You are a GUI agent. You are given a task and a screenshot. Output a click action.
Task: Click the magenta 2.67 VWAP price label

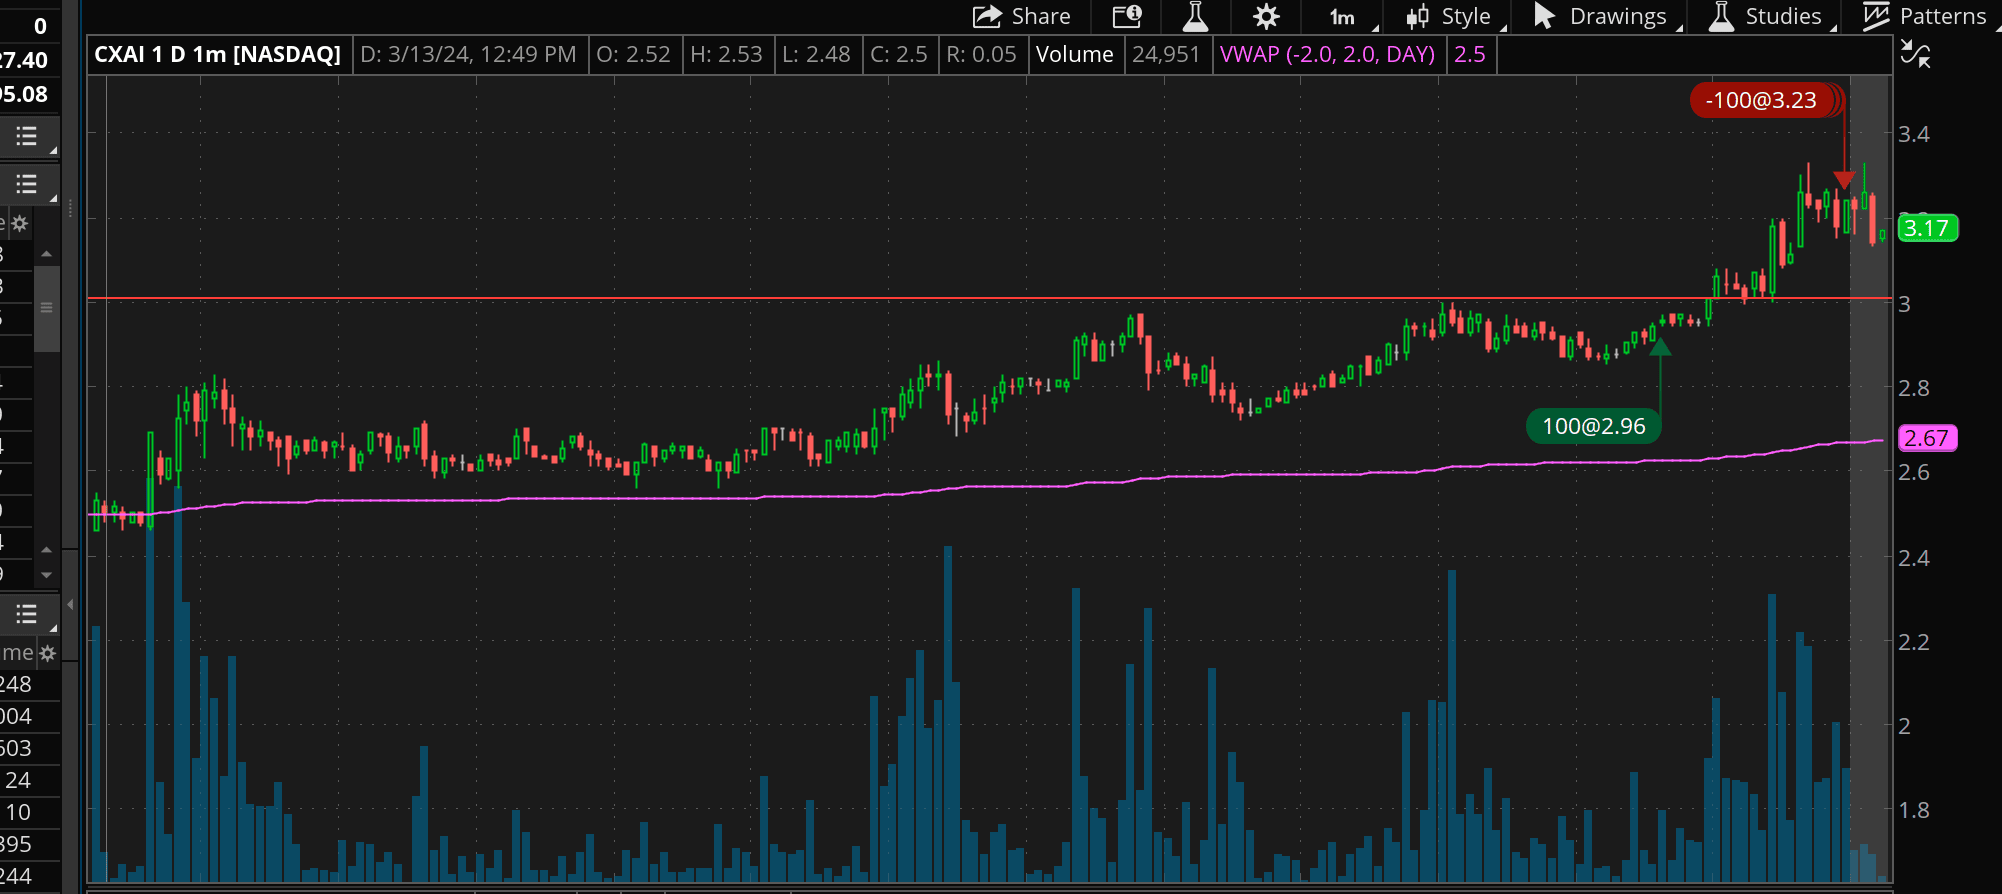click(1927, 438)
